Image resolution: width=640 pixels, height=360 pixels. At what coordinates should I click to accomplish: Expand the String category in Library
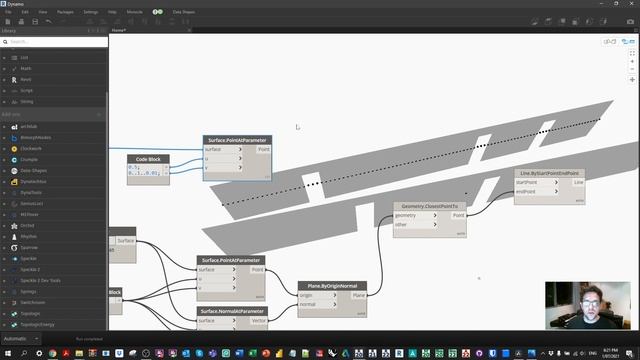[x=4, y=102]
